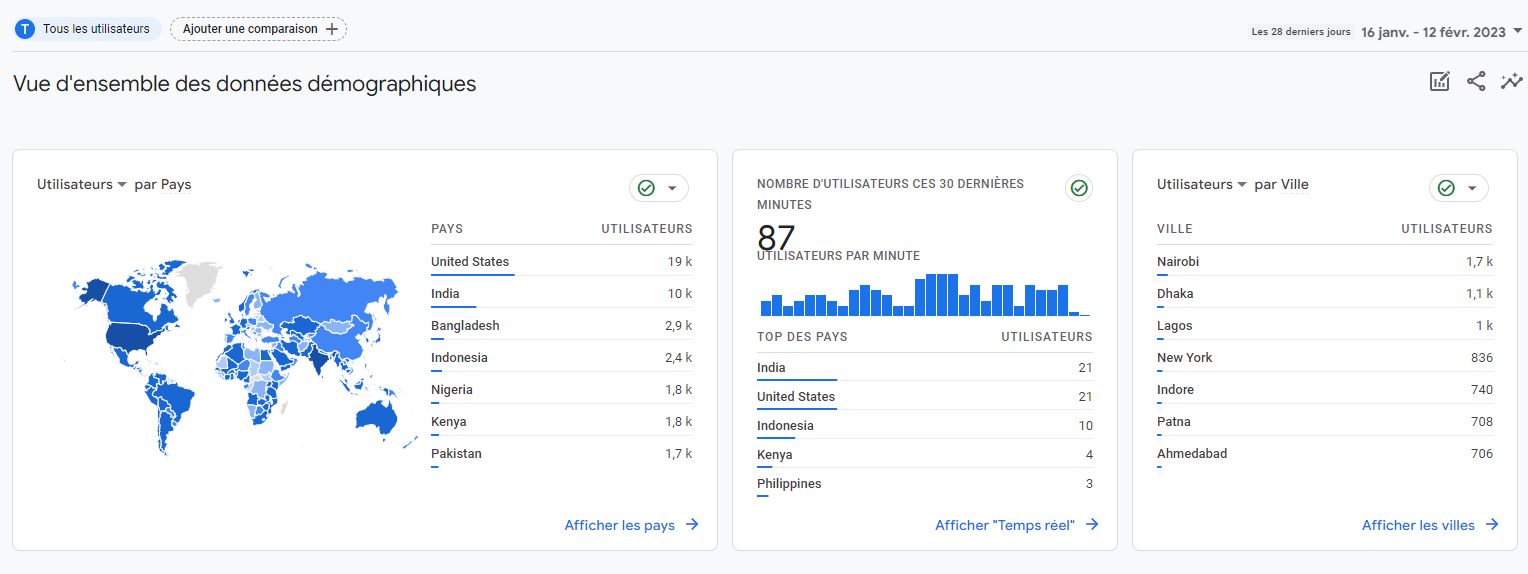
Task: Click the green check icon on the city card
Action: pos(1446,188)
